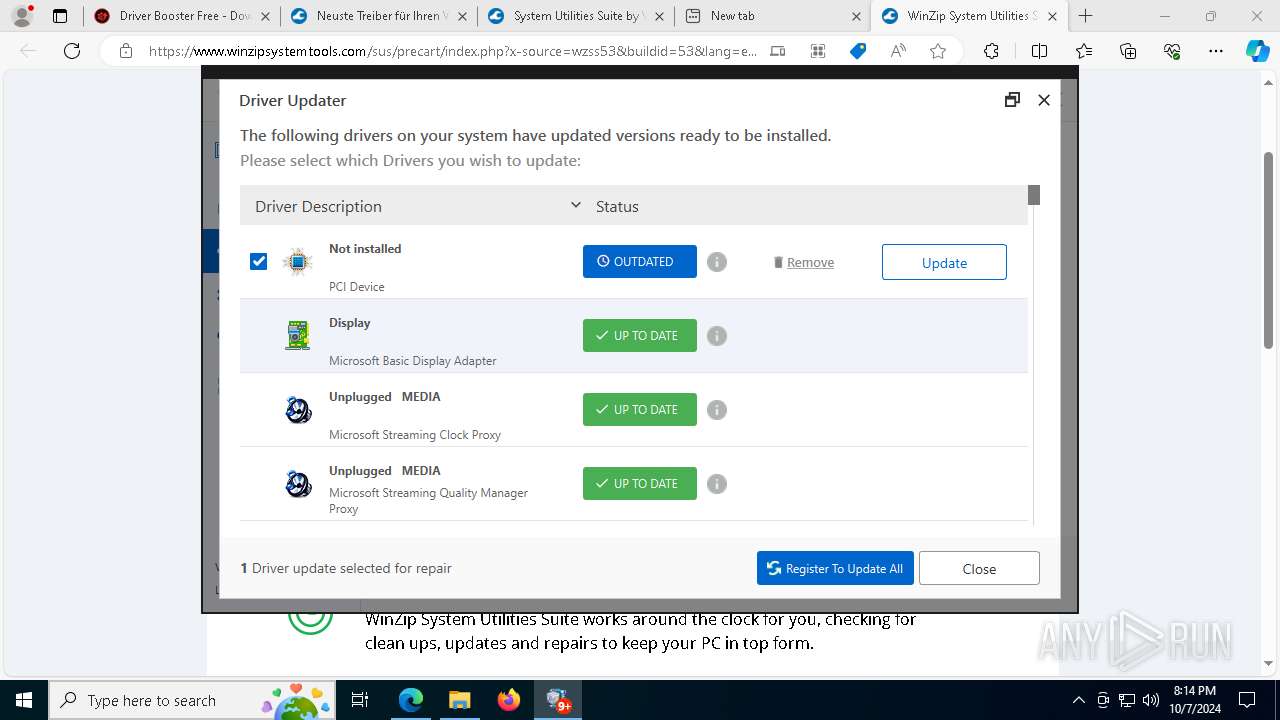The height and width of the screenshot is (720, 1280).
Task: Click UP TO DATE badge for Clock Proxy
Action: pyautogui.click(x=640, y=410)
